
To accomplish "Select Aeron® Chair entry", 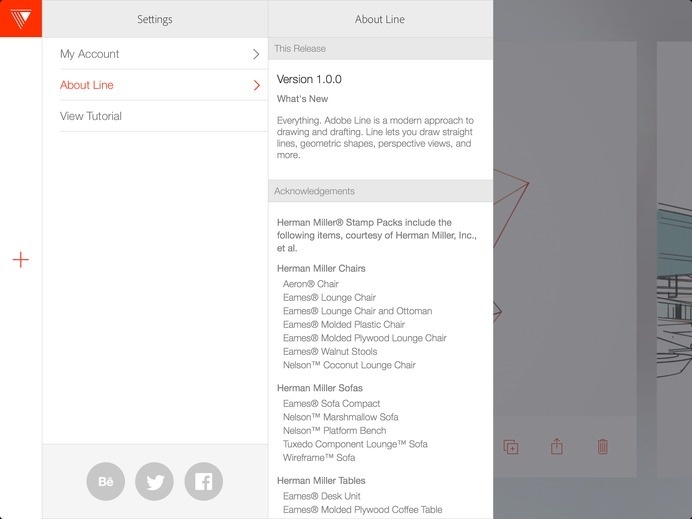I will point(311,284).
